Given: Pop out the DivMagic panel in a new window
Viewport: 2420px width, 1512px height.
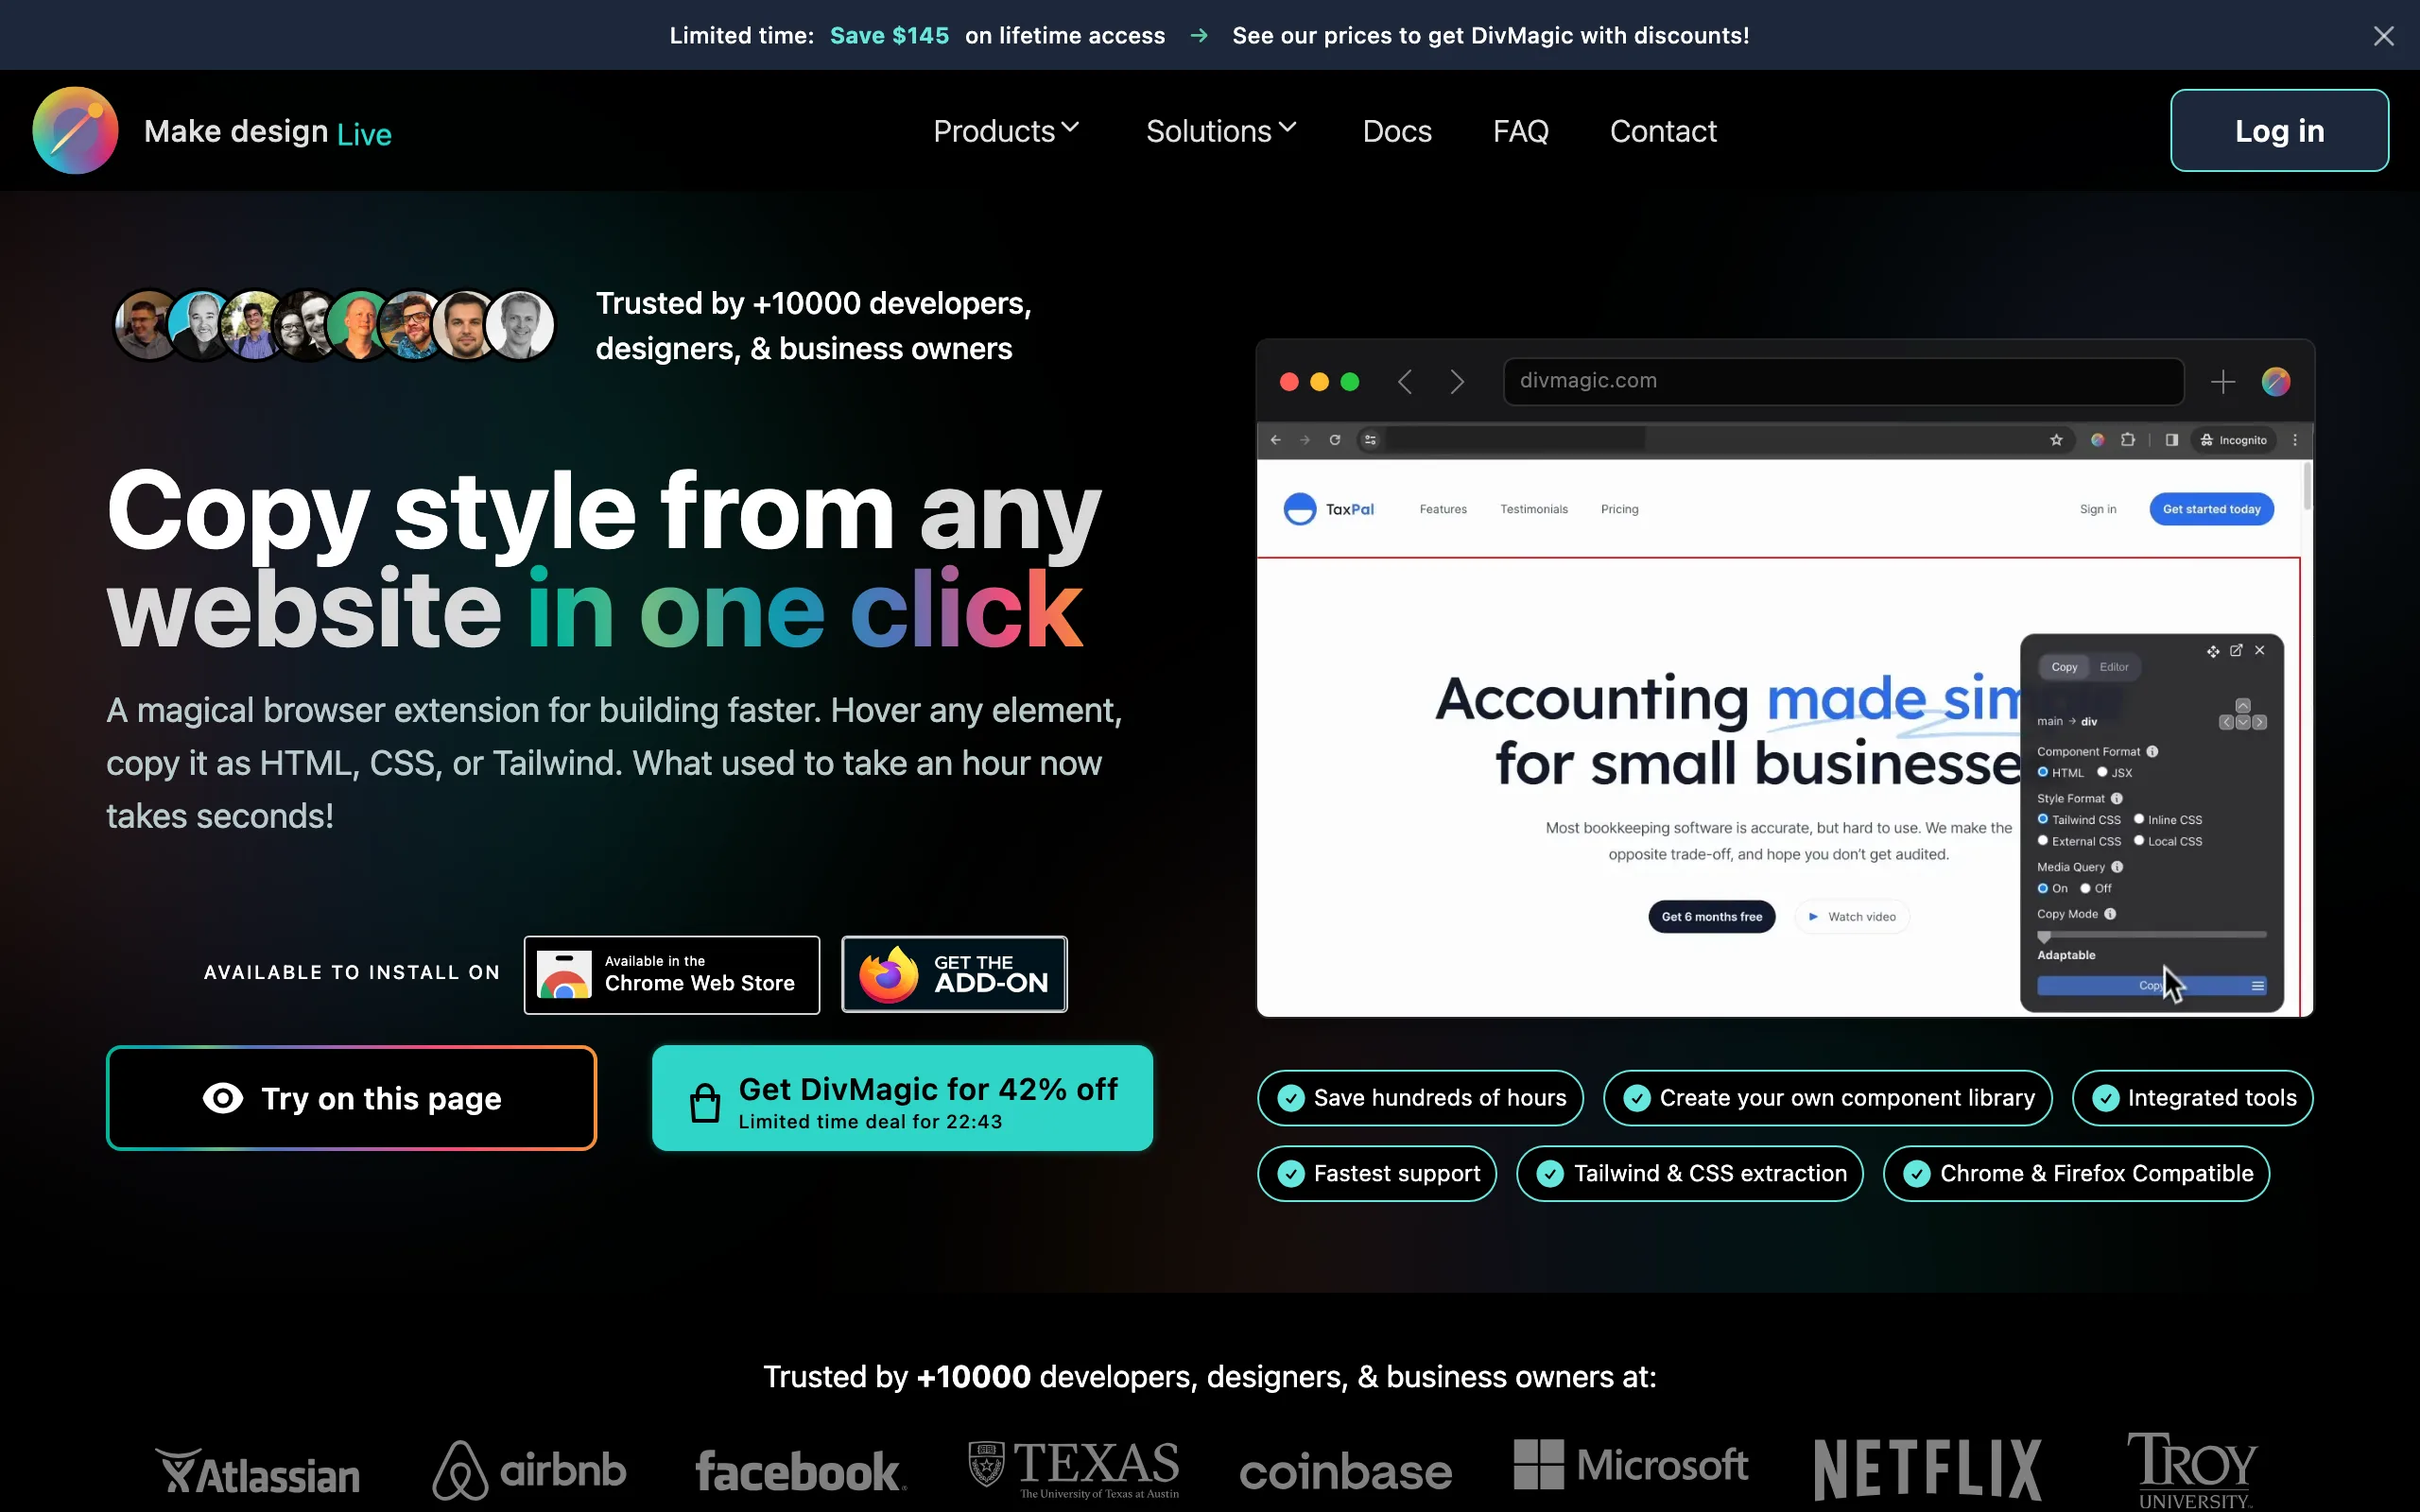Looking at the screenshot, I should 2237,650.
